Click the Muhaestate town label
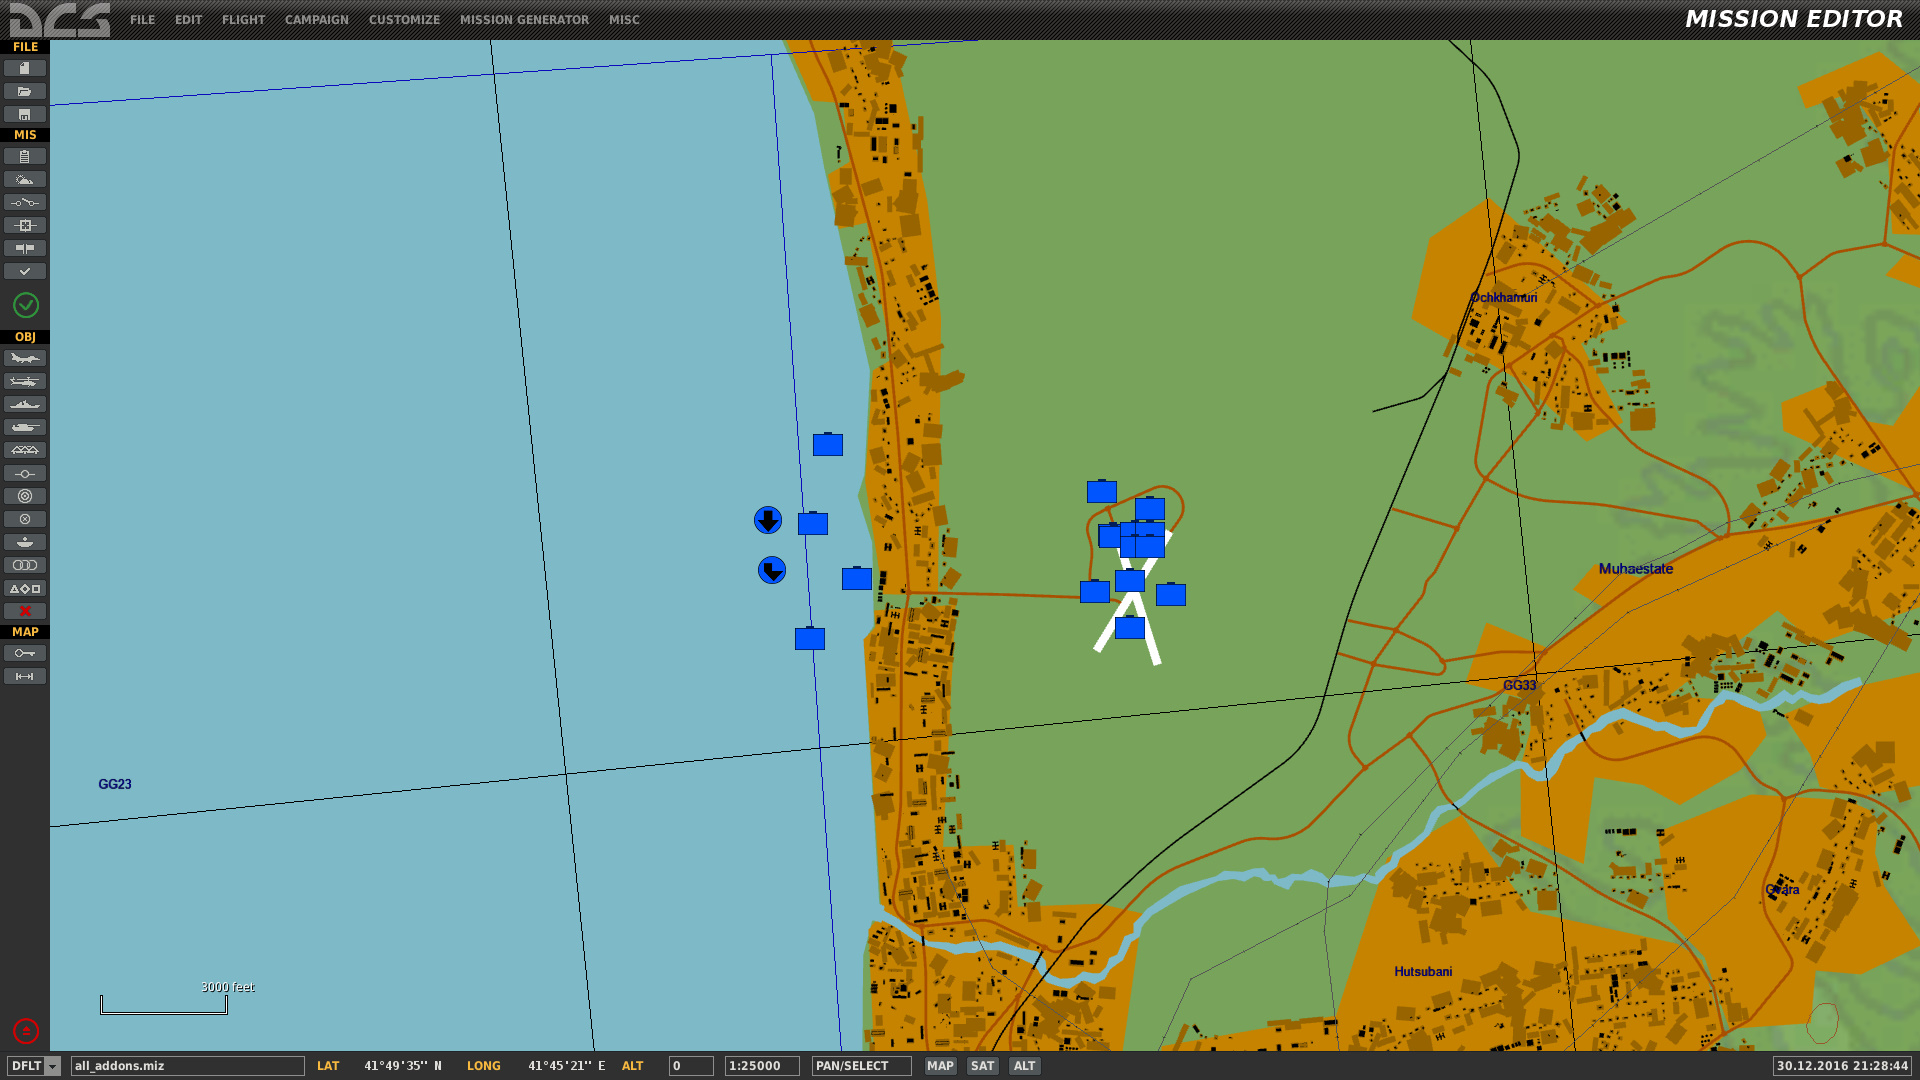The image size is (1920, 1080). (x=1636, y=569)
